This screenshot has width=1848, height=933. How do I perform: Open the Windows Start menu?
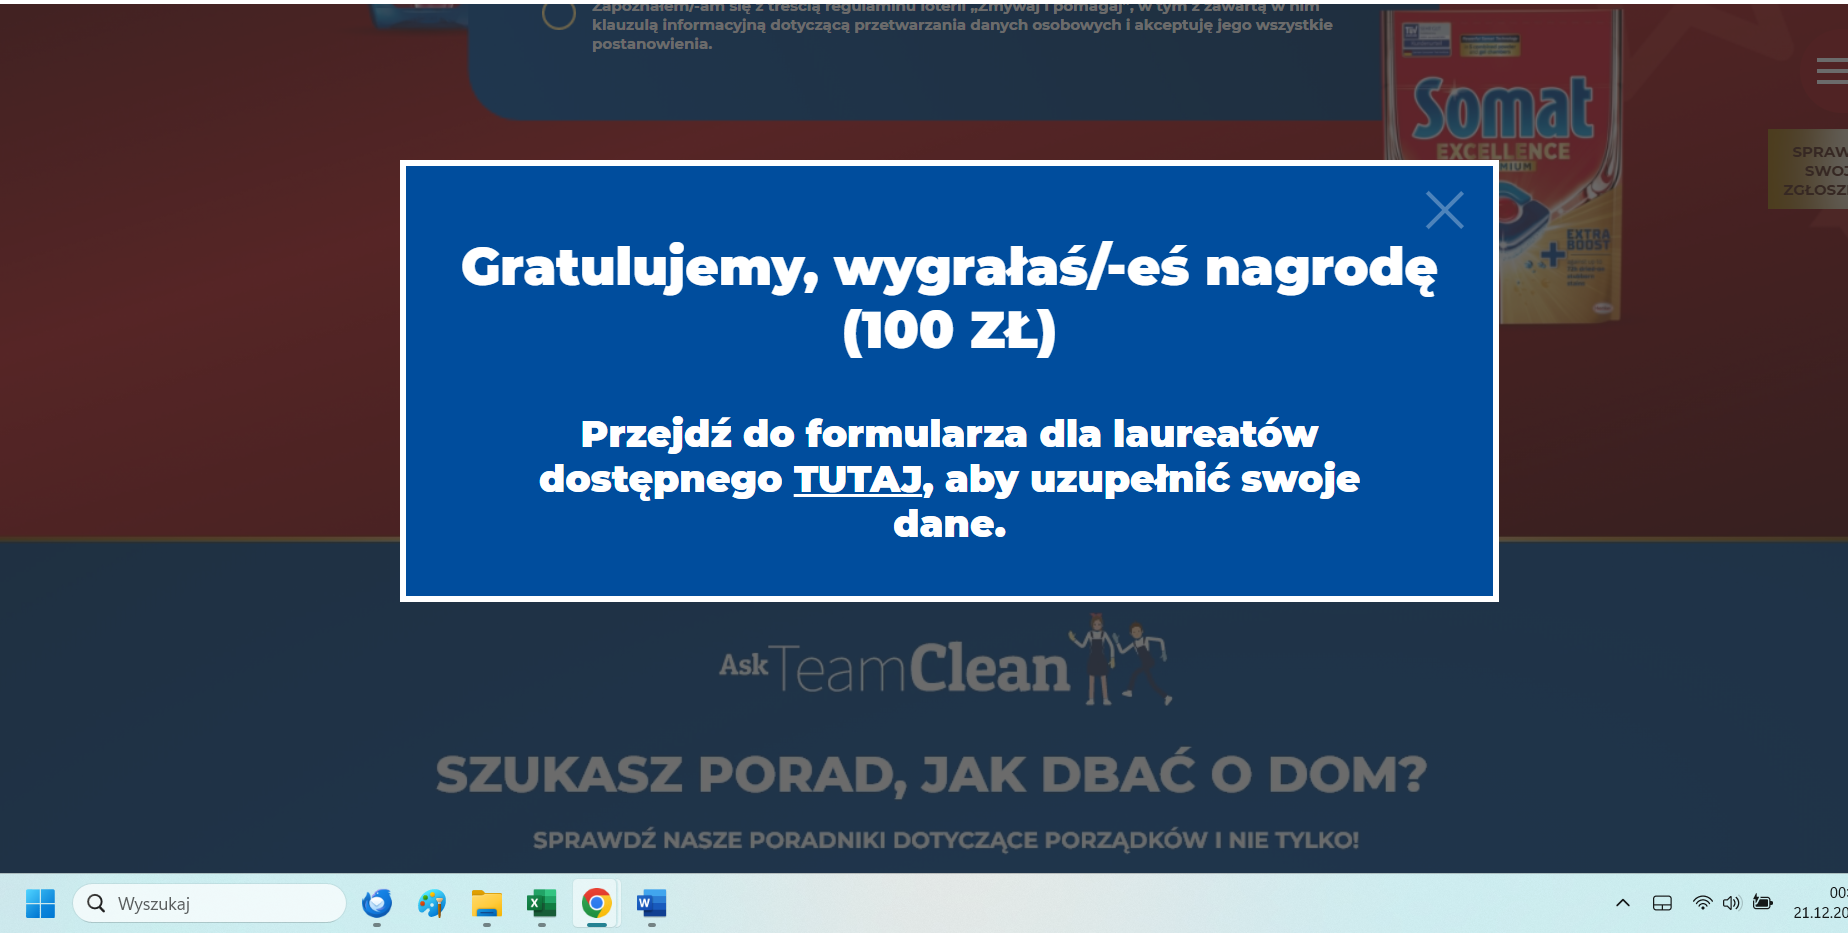click(x=40, y=903)
